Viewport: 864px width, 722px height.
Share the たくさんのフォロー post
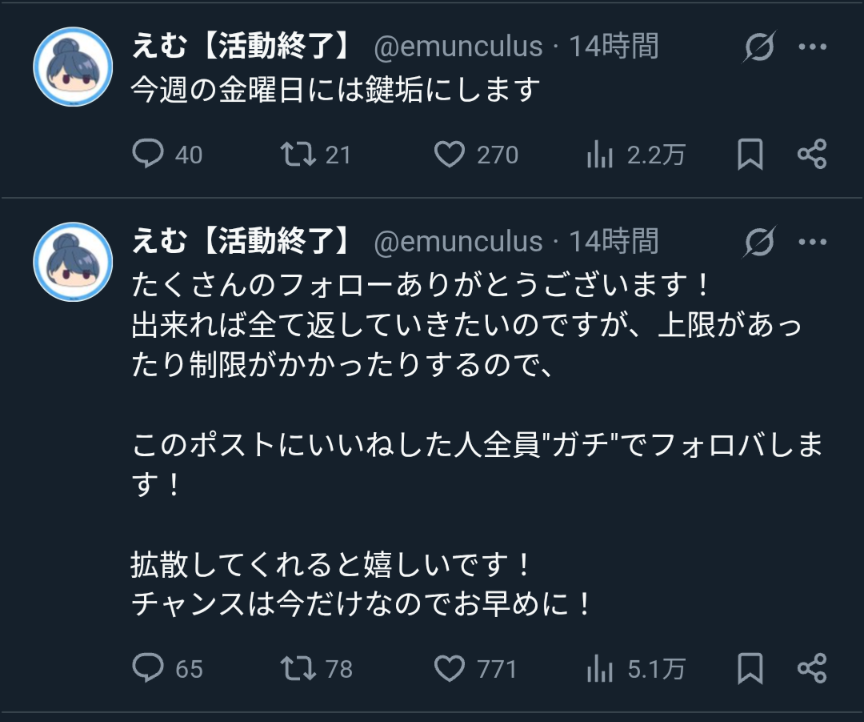(x=811, y=667)
